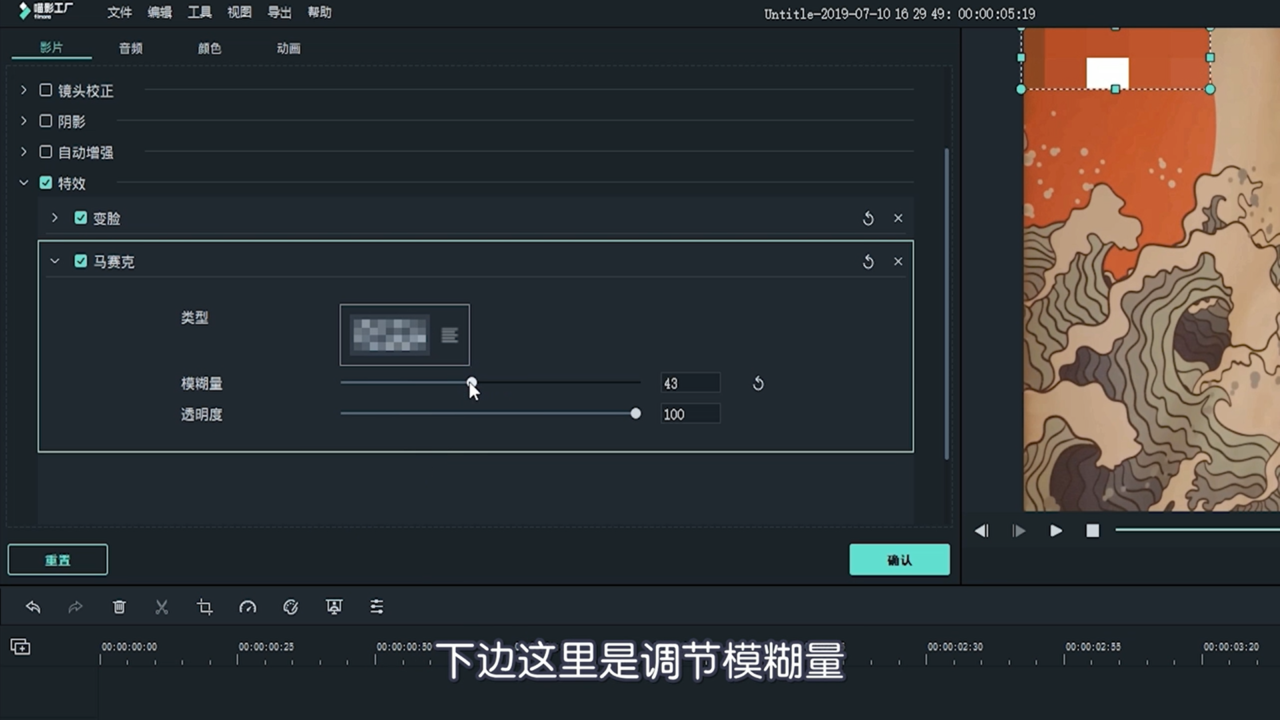Click timeline ruler at 00:00:02:55
Viewport: 1280px width, 720px height.
pyautogui.click(x=1093, y=647)
